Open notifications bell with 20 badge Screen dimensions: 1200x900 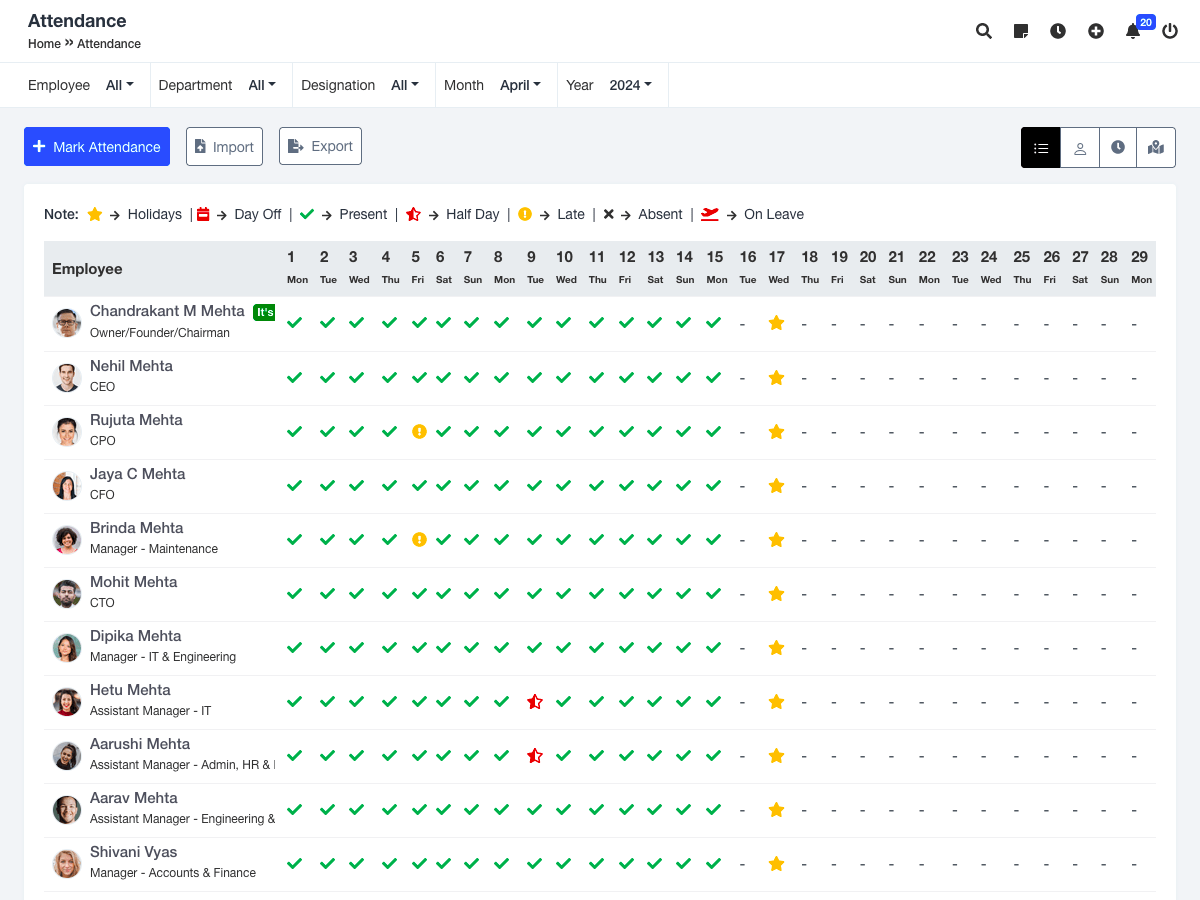1133,31
